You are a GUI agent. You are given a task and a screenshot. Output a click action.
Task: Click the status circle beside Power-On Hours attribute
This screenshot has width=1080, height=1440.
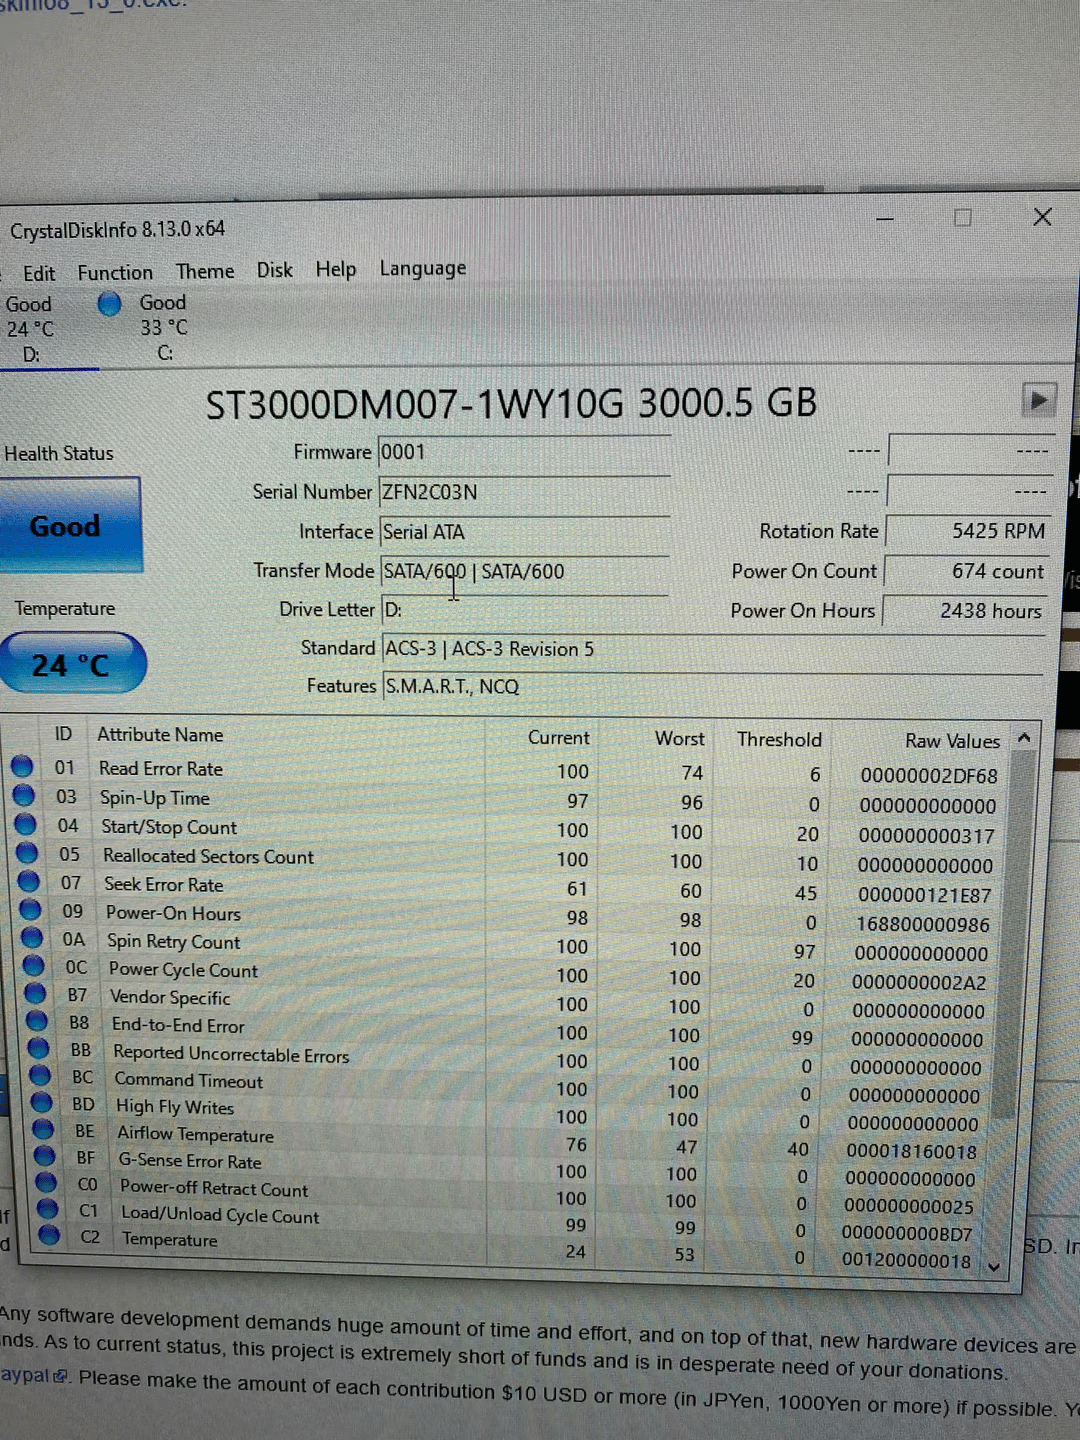[31, 910]
